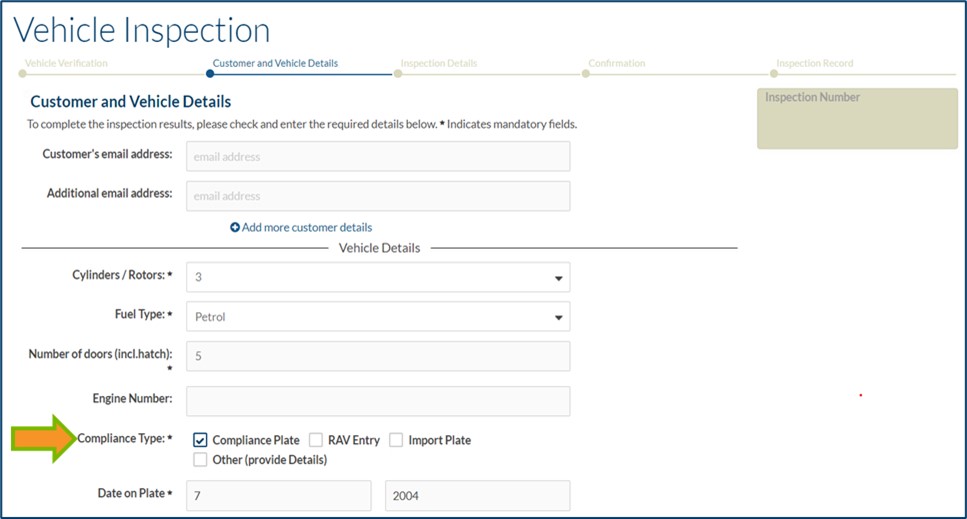Uncheck the Compliance Plate checkbox

tap(201, 440)
